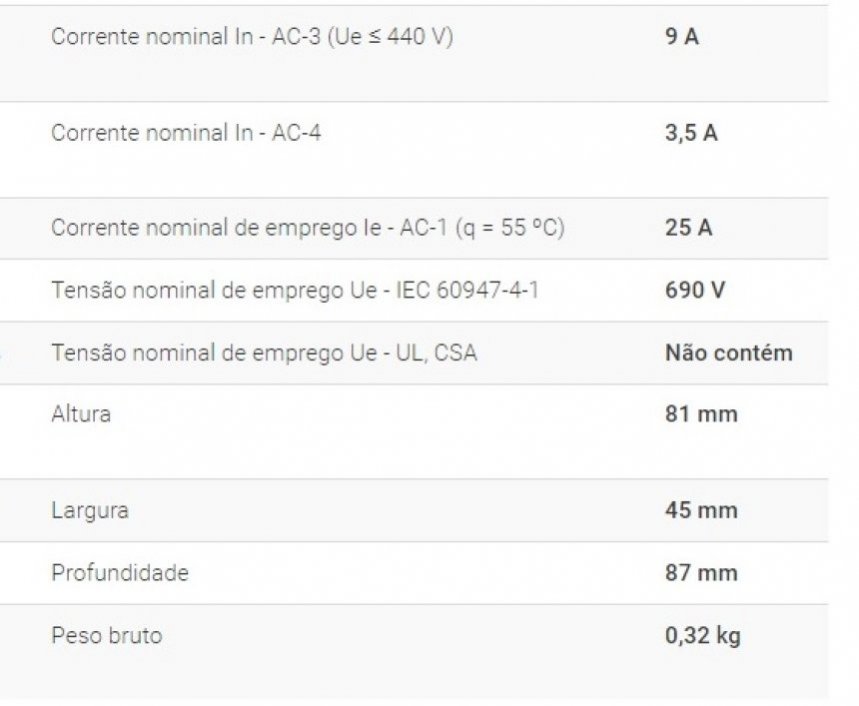This screenshot has width=859, height=706.
Task: Click the 'Corrente nominal In - AC-4' label
Action: (186, 132)
